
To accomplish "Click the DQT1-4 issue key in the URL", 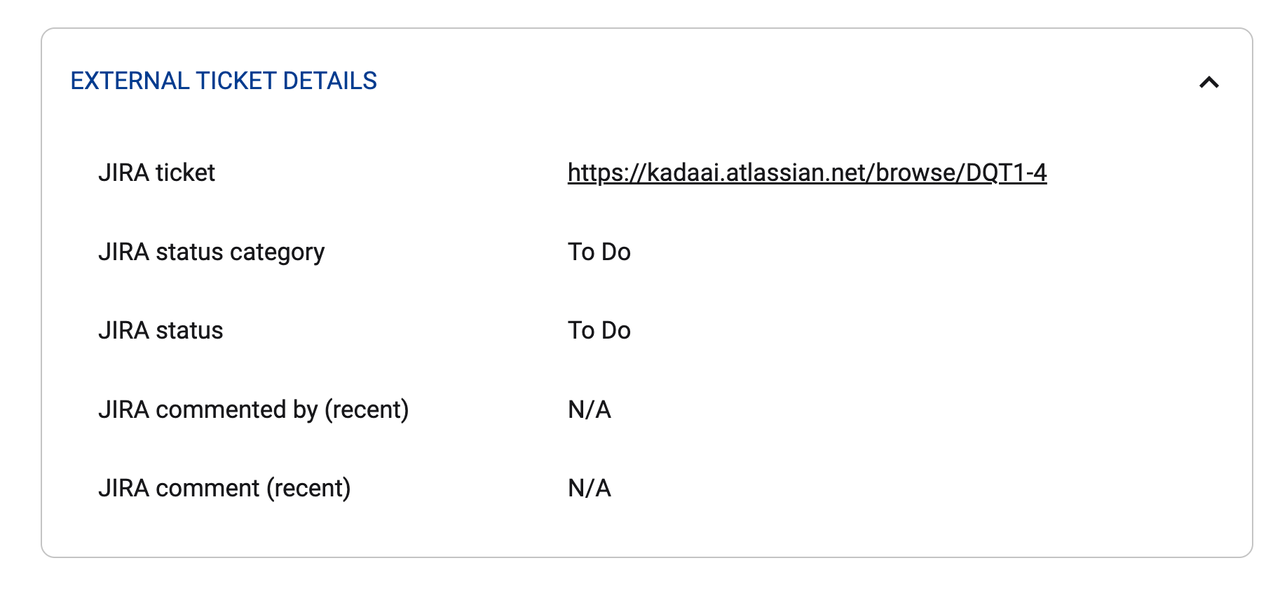I will pos(1006,173).
